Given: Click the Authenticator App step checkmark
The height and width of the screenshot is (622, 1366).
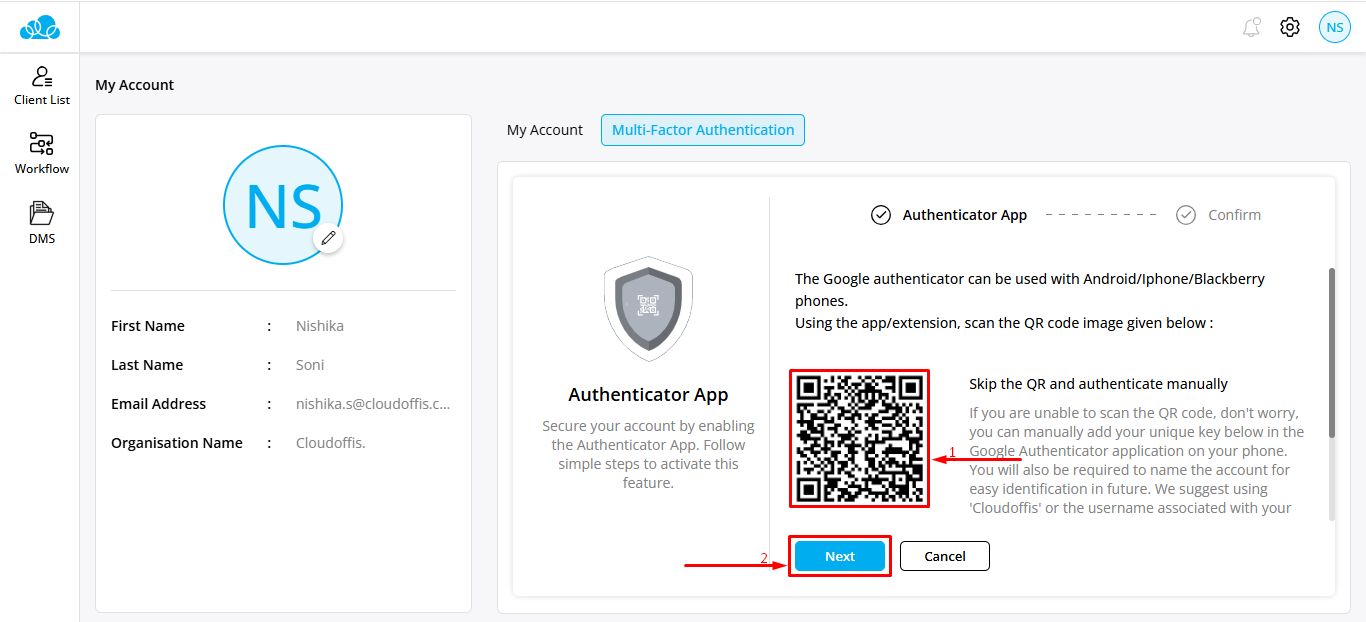Looking at the screenshot, I should (880, 215).
